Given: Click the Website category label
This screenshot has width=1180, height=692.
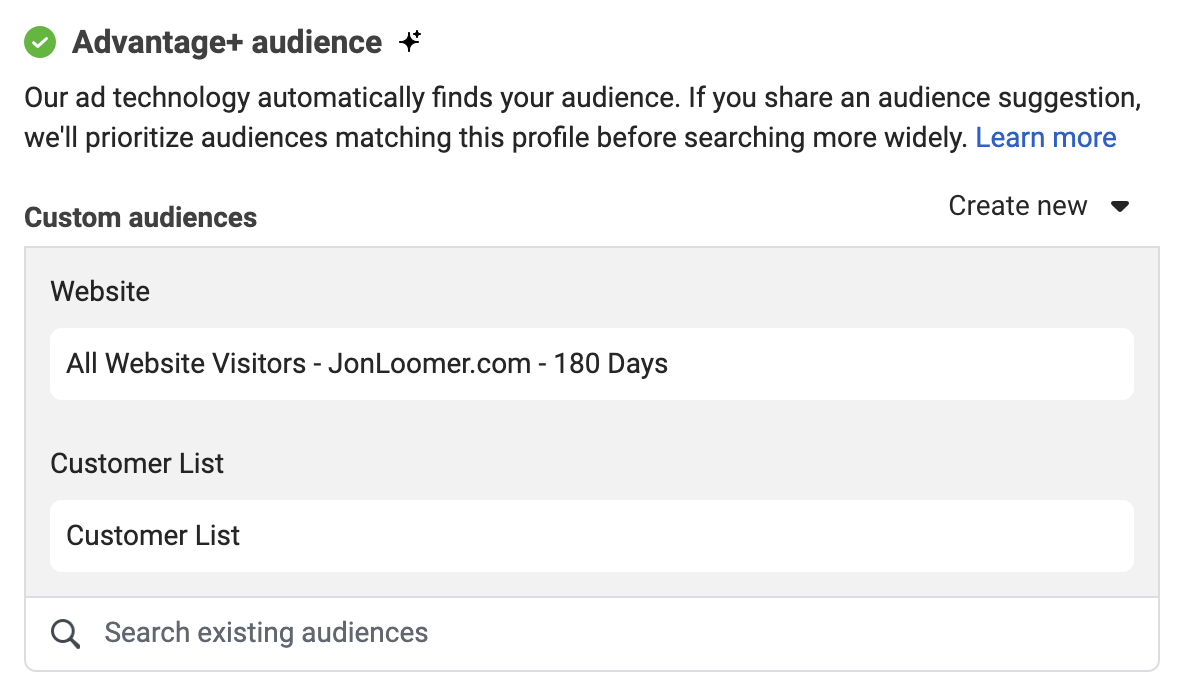Looking at the screenshot, I should pyautogui.click(x=100, y=292).
